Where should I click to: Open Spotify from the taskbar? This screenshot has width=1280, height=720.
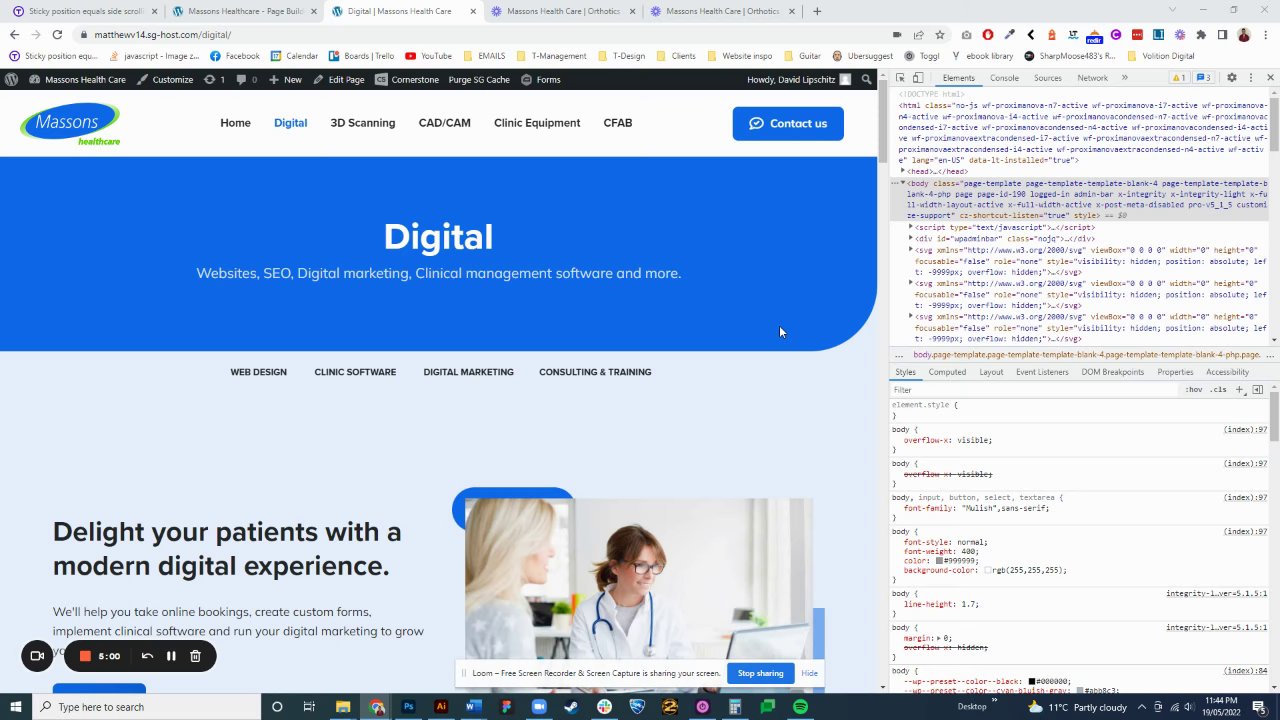pyautogui.click(x=800, y=707)
